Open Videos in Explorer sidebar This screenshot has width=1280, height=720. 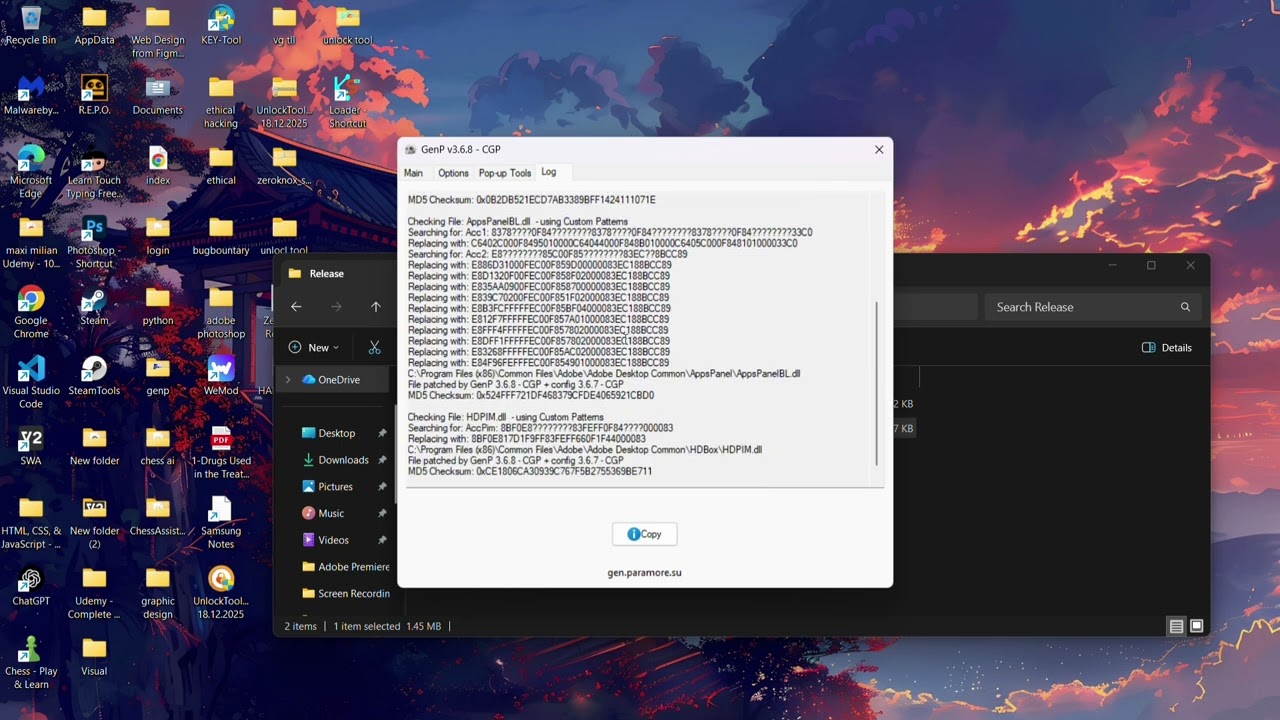[333, 540]
